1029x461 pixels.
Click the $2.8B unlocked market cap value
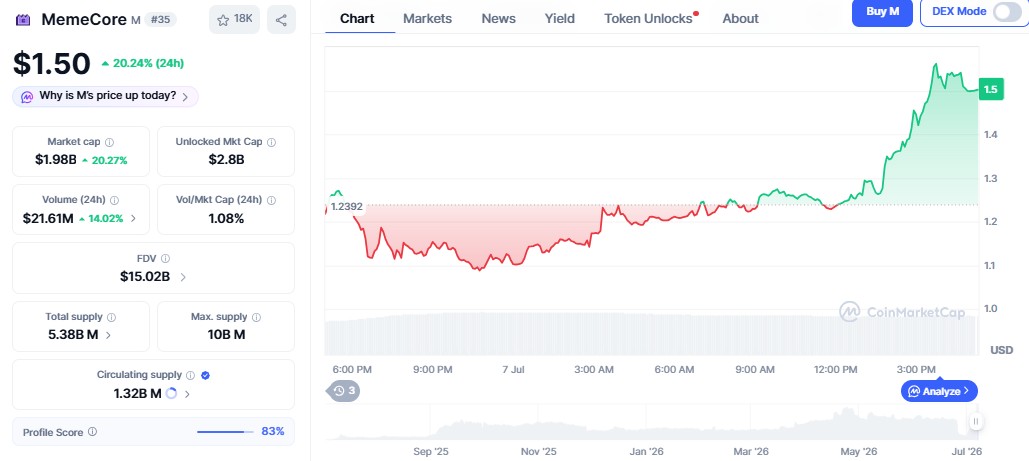[226, 160]
